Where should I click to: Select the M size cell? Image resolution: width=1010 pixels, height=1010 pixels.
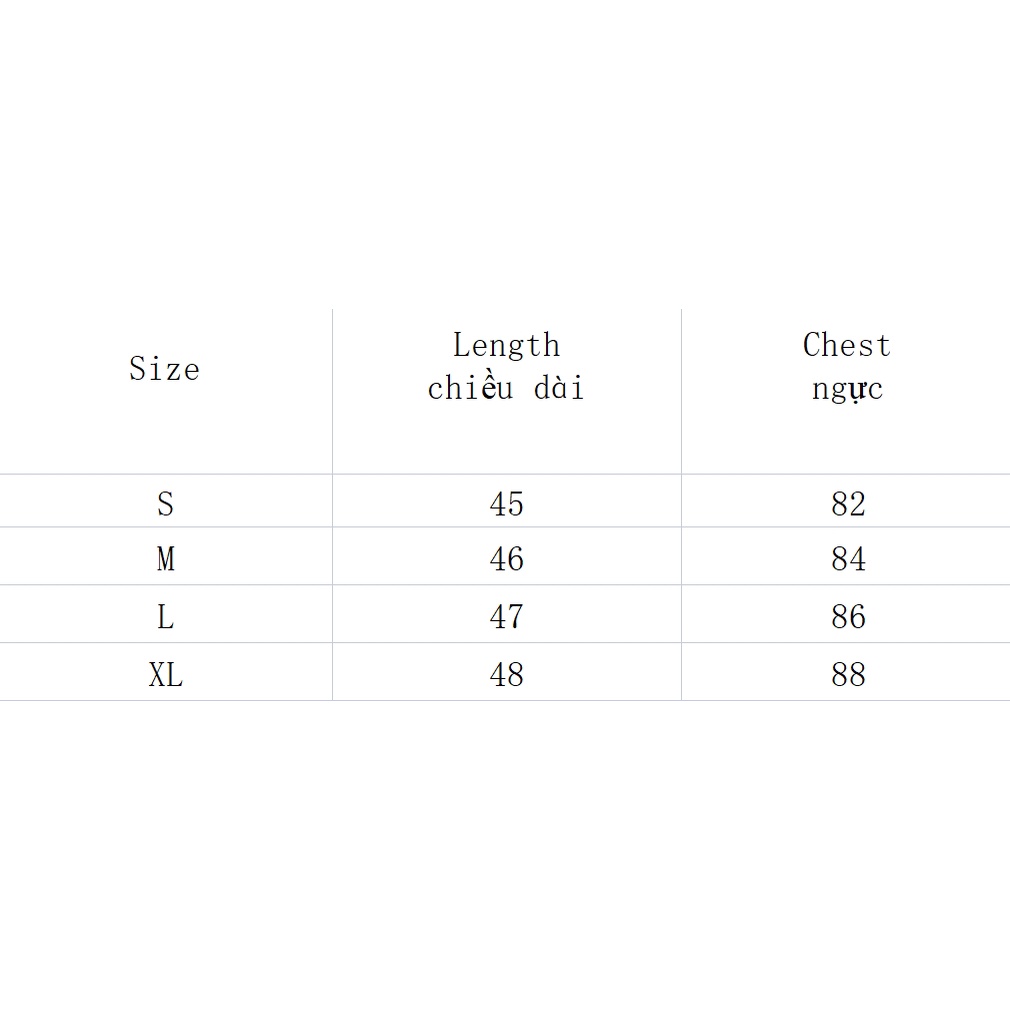[165, 559]
